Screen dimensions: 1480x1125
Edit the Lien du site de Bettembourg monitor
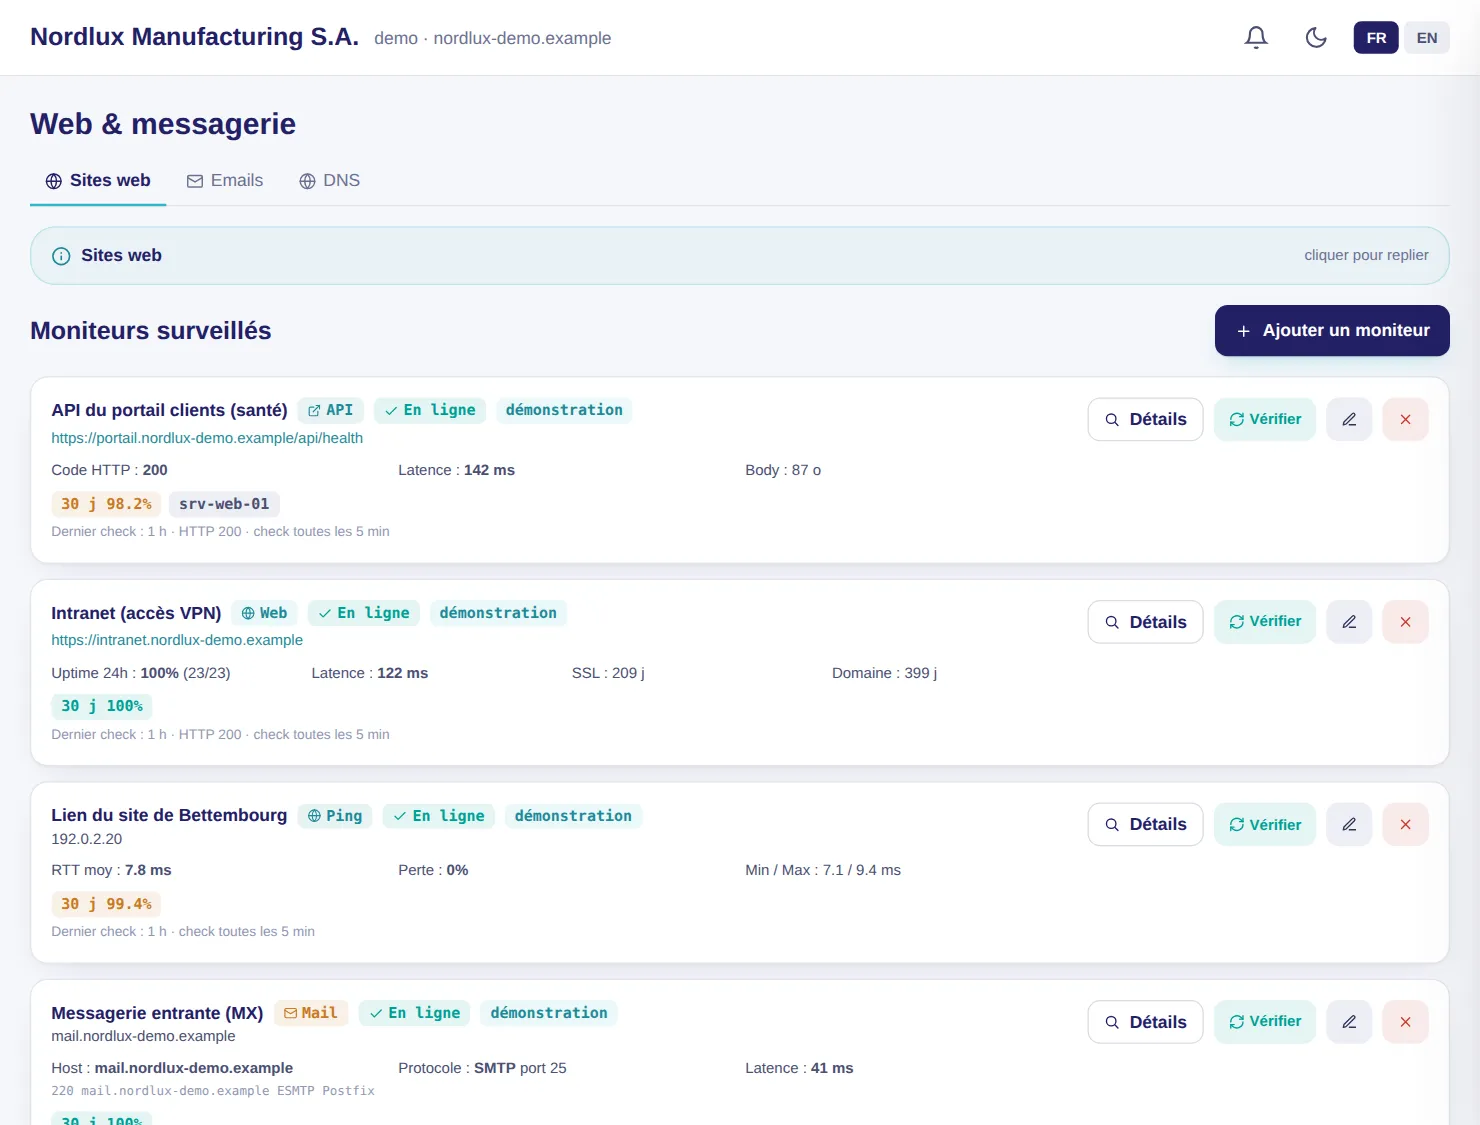[1349, 824]
